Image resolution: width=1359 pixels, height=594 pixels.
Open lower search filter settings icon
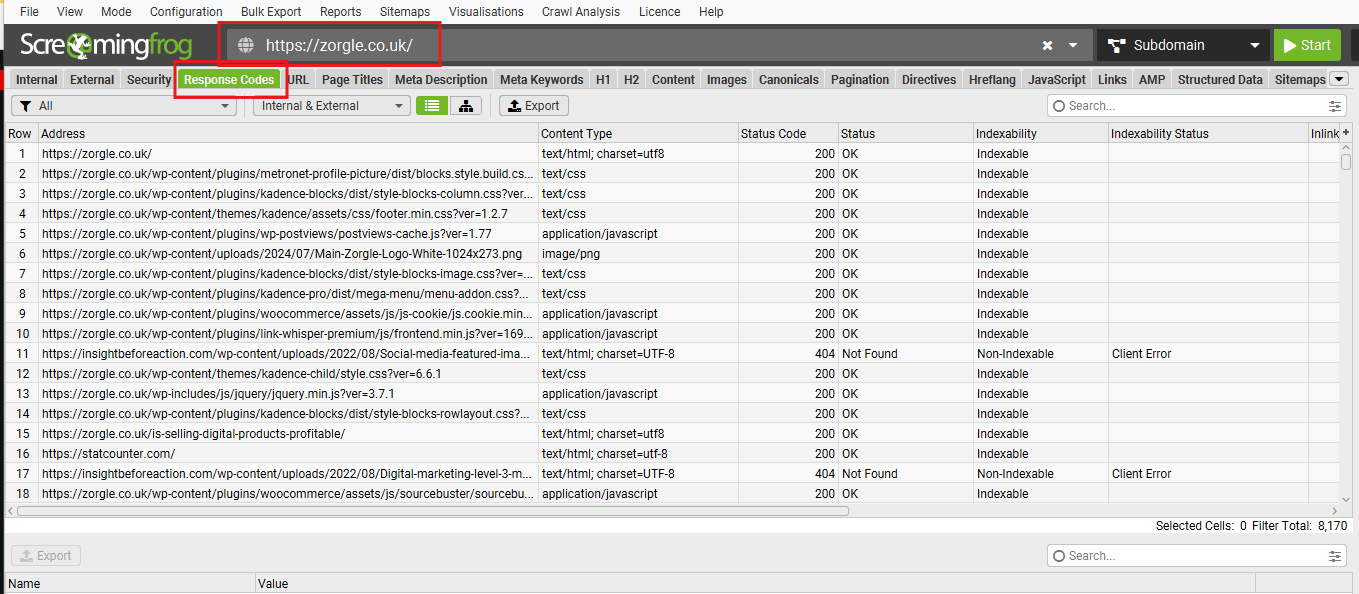[x=1335, y=555]
